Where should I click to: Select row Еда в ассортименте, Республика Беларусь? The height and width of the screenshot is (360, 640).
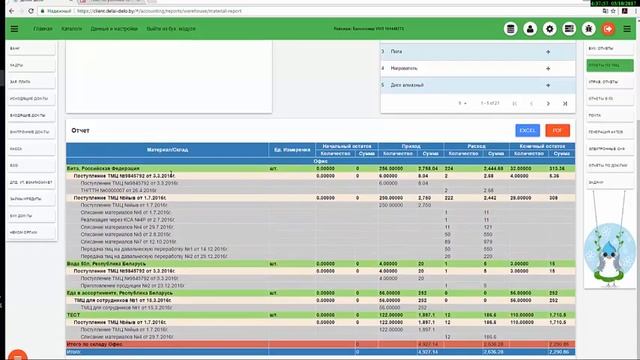click(x=320, y=293)
